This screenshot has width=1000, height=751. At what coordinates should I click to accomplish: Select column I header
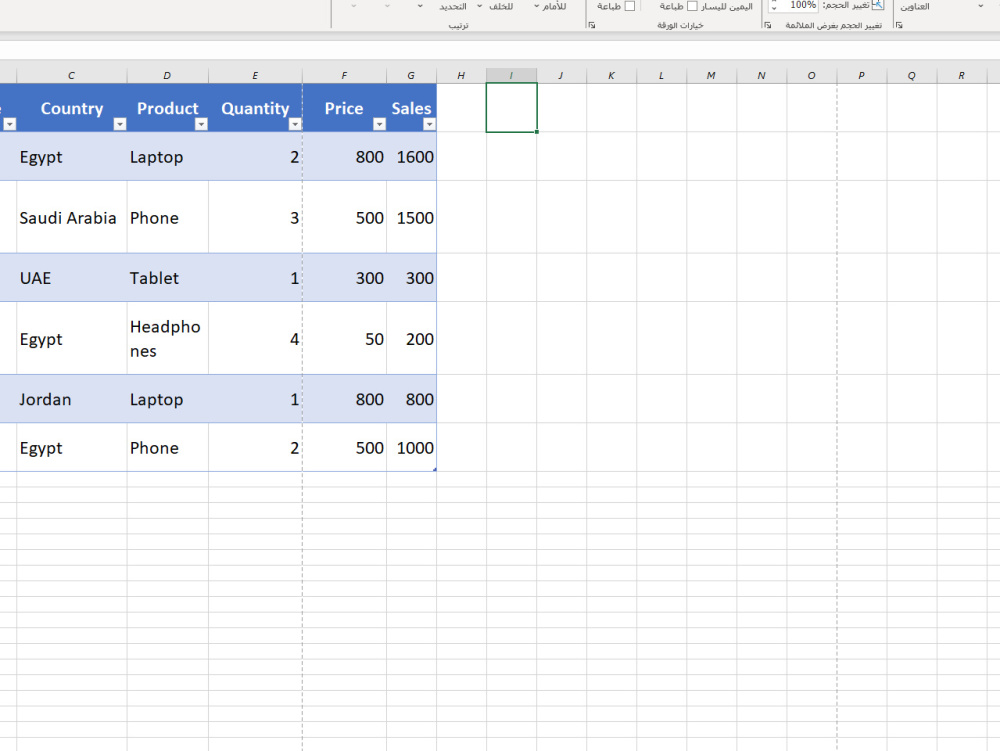click(511, 75)
